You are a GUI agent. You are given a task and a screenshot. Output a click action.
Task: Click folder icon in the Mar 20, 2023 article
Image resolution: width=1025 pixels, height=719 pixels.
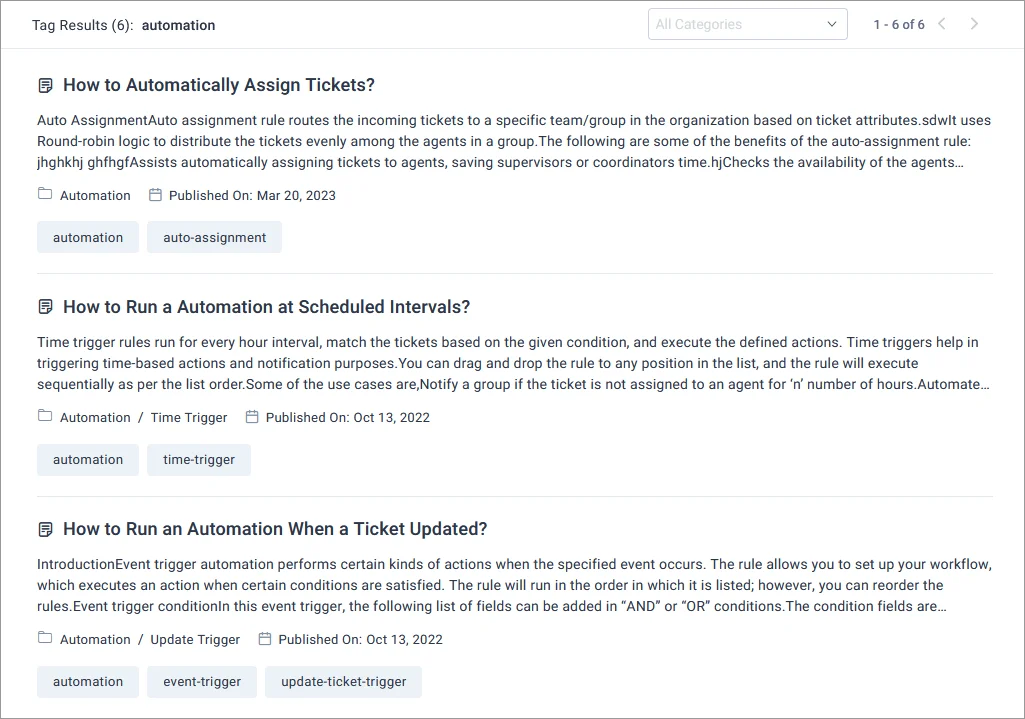pyautogui.click(x=45, y=195)
